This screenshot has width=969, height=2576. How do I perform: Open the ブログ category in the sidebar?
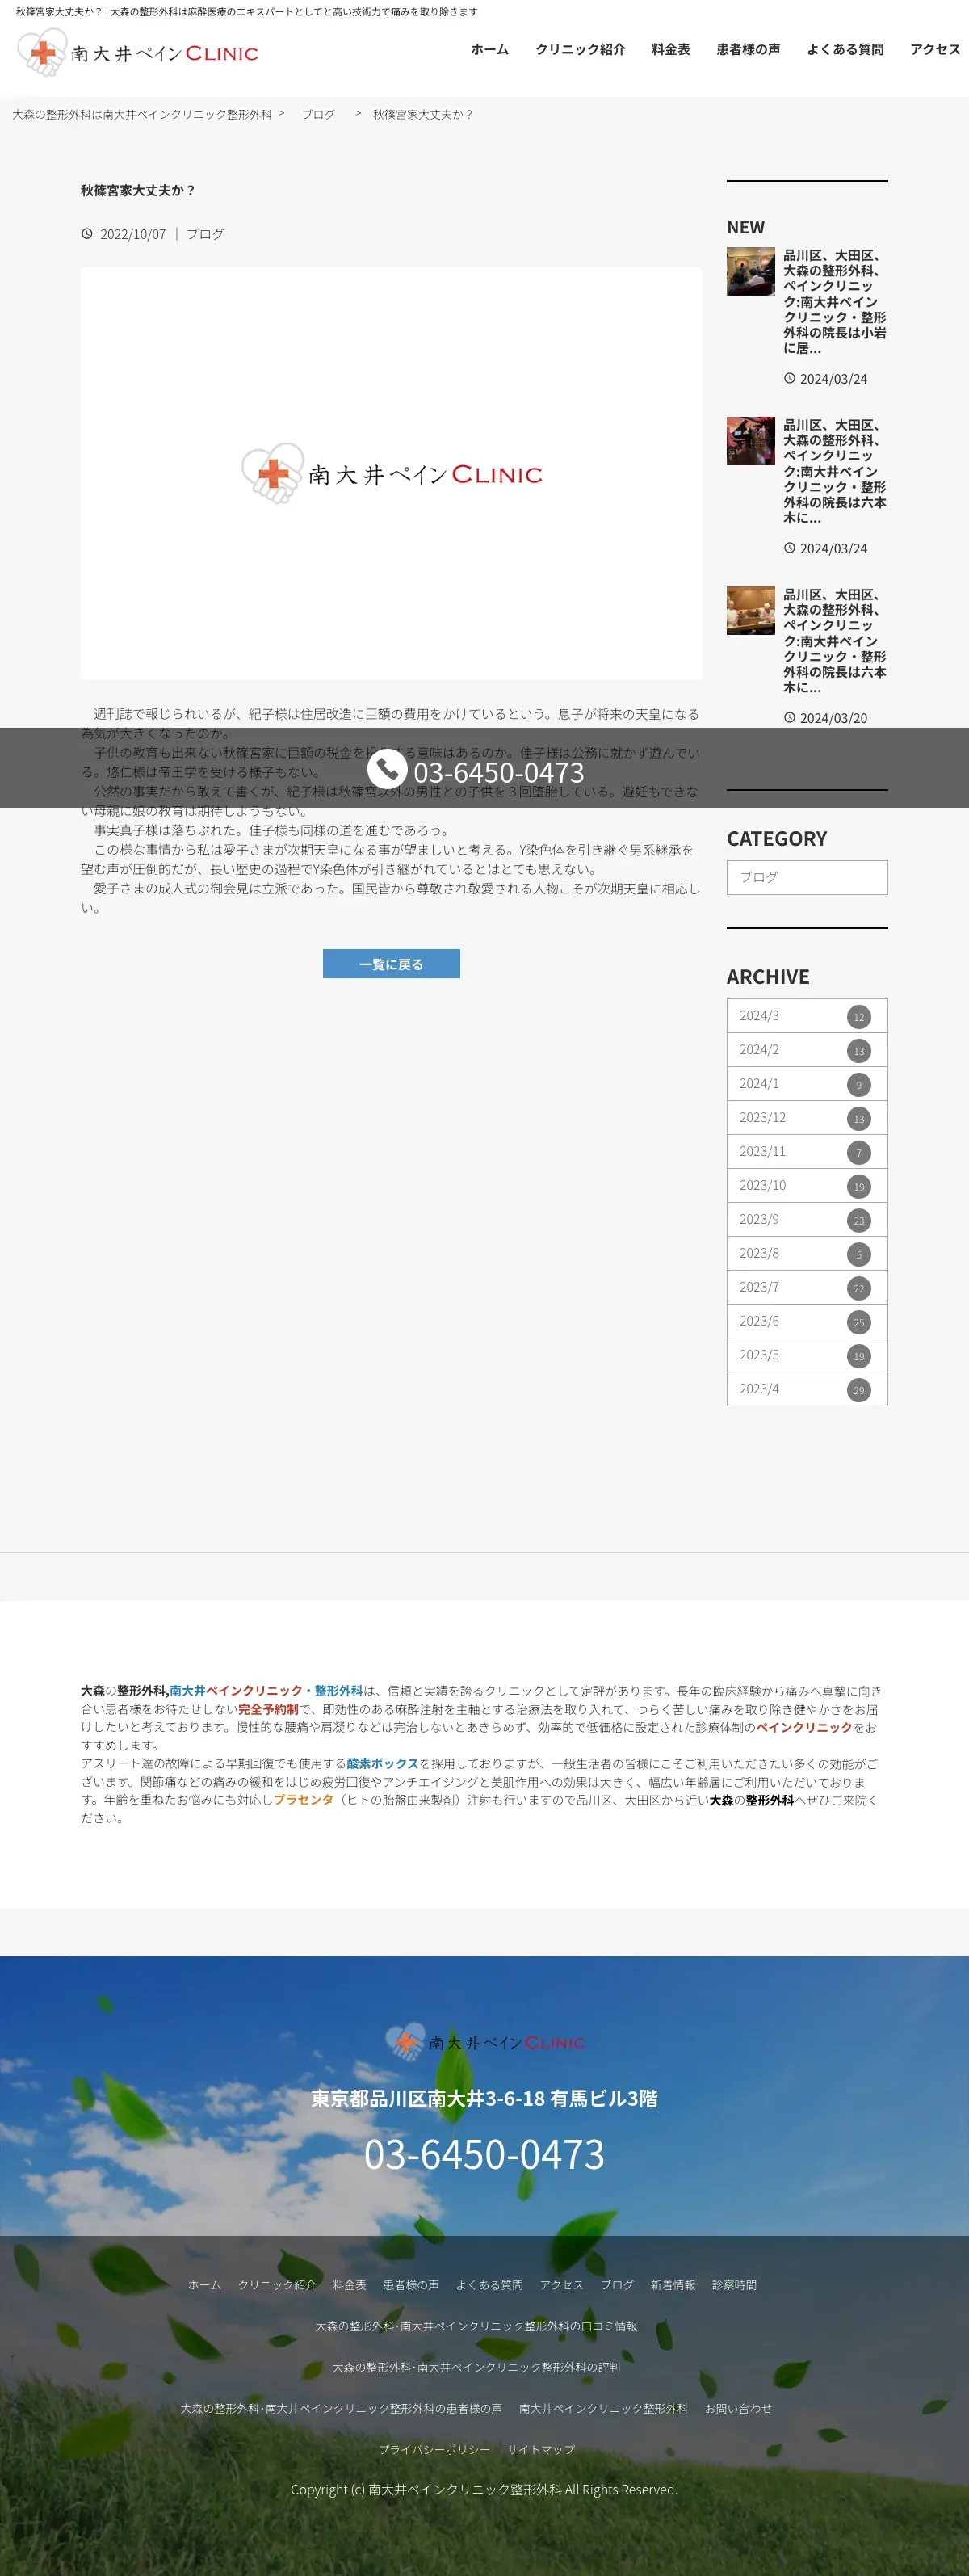point(807,877)
